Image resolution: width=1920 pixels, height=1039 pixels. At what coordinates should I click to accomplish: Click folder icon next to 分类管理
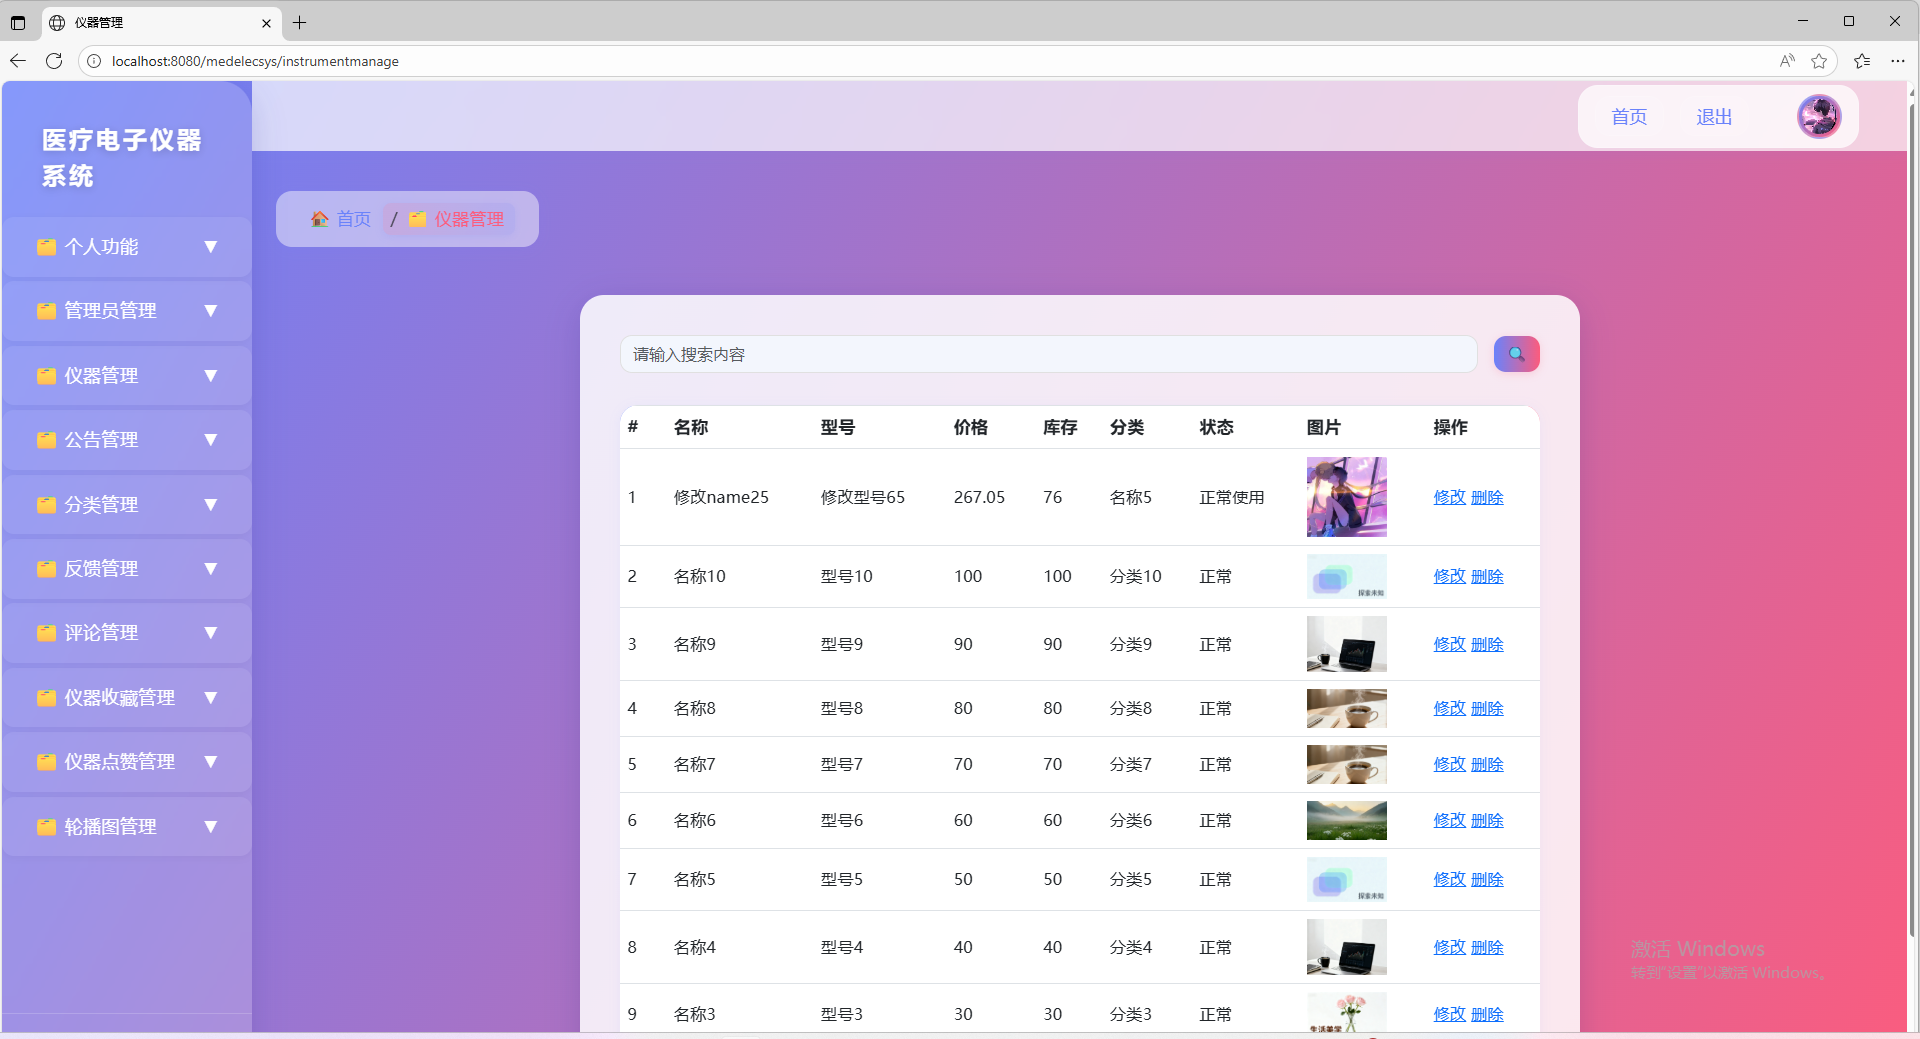click(46, 505)
